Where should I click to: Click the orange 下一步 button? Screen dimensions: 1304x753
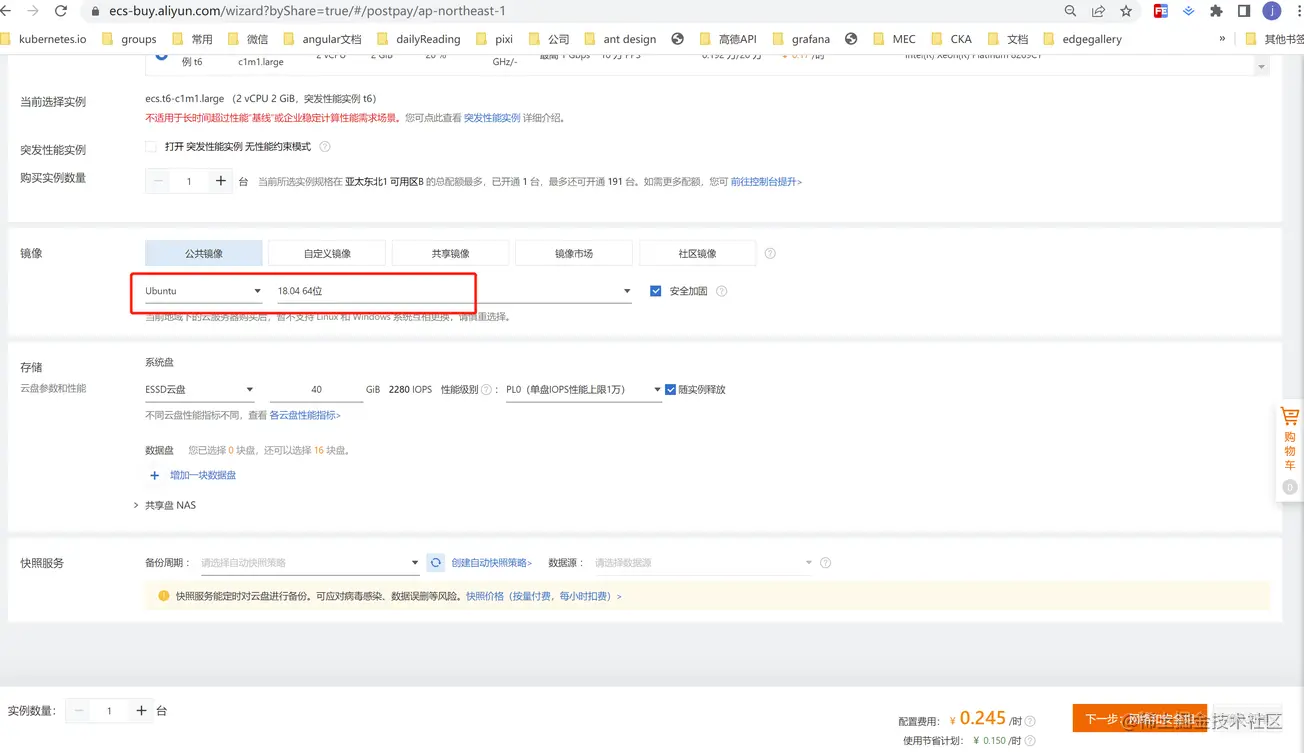(x=1140, y=718)
